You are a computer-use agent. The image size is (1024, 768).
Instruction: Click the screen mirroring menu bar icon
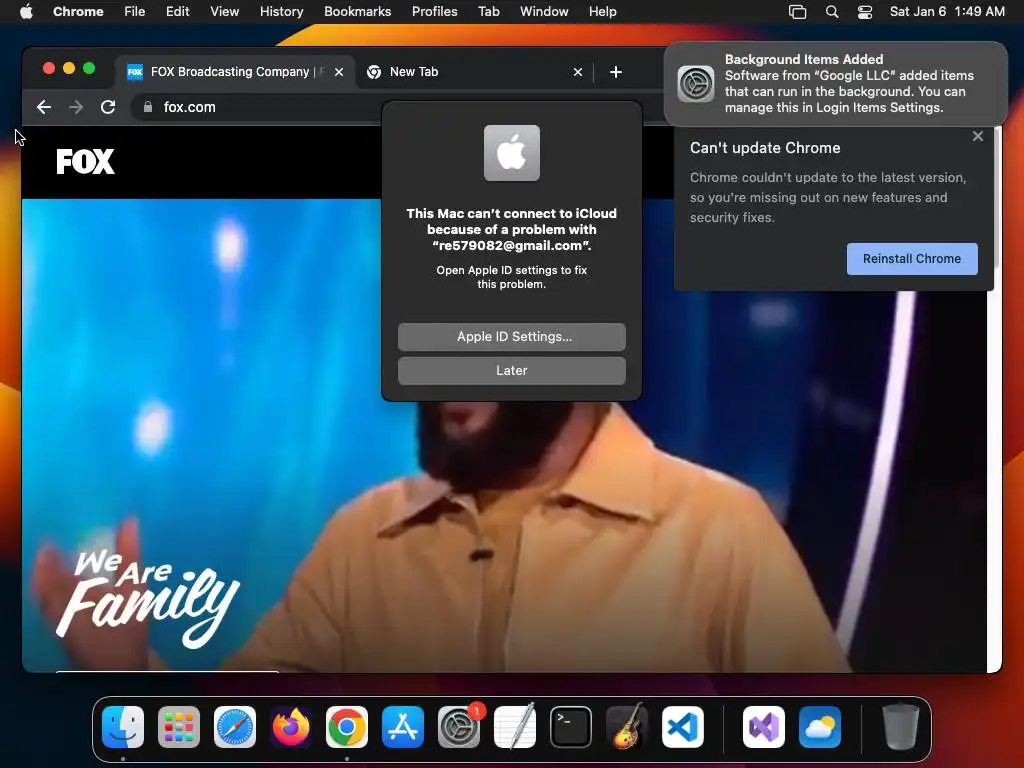click(x=797, y=12)
